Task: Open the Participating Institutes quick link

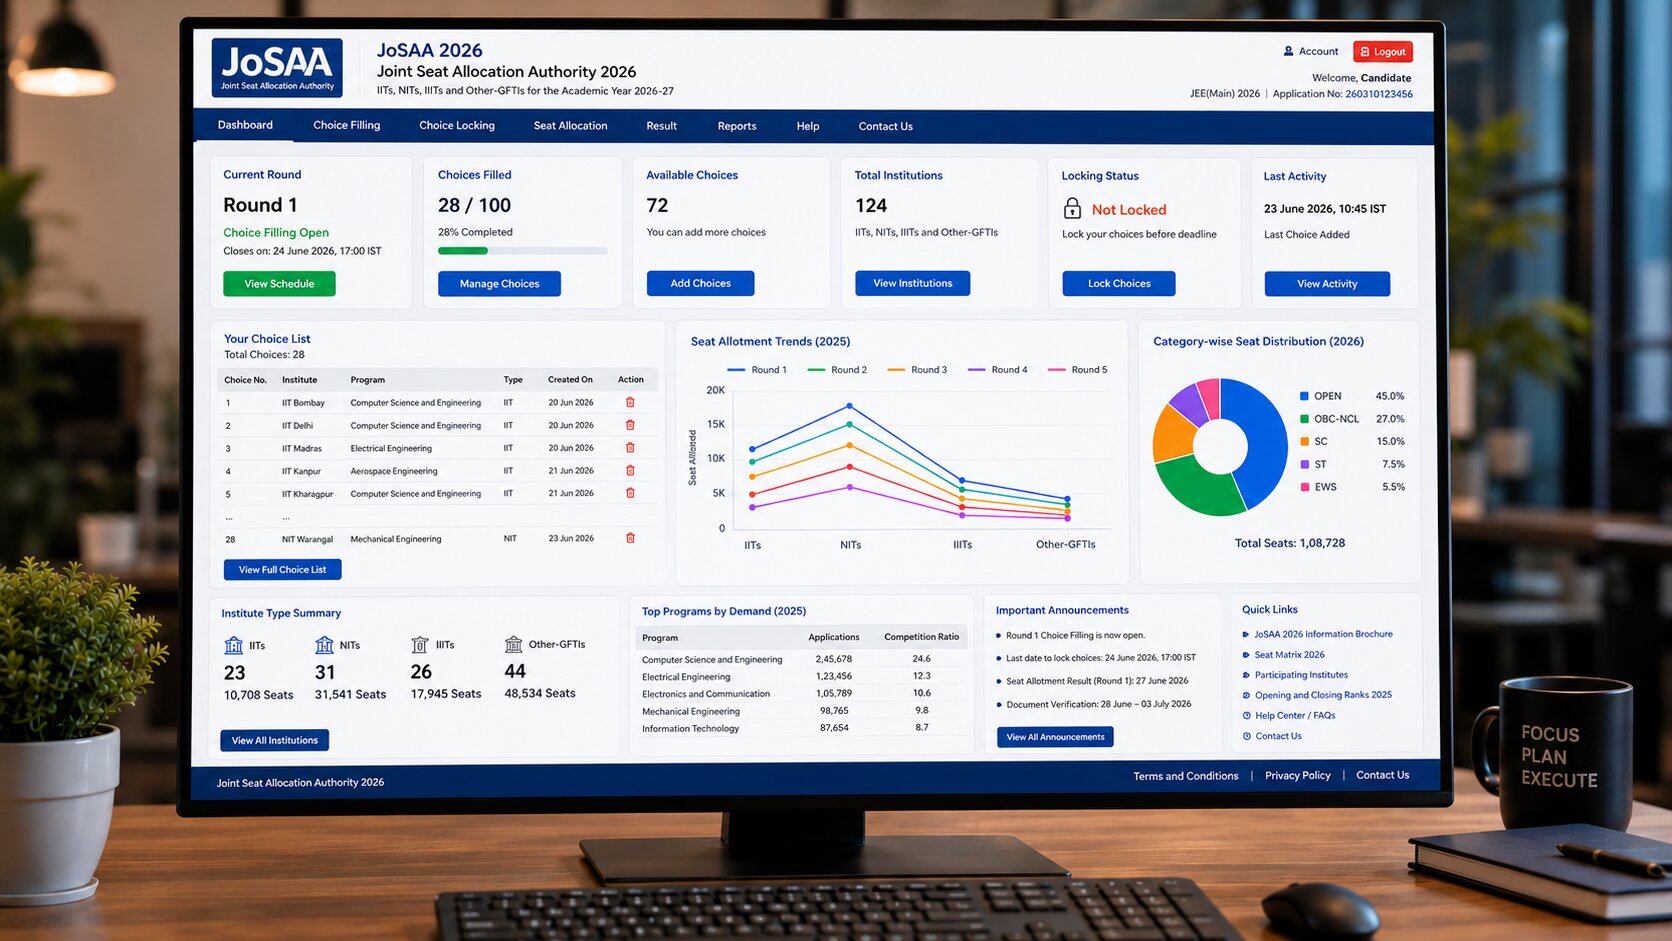Action: 1301,675
